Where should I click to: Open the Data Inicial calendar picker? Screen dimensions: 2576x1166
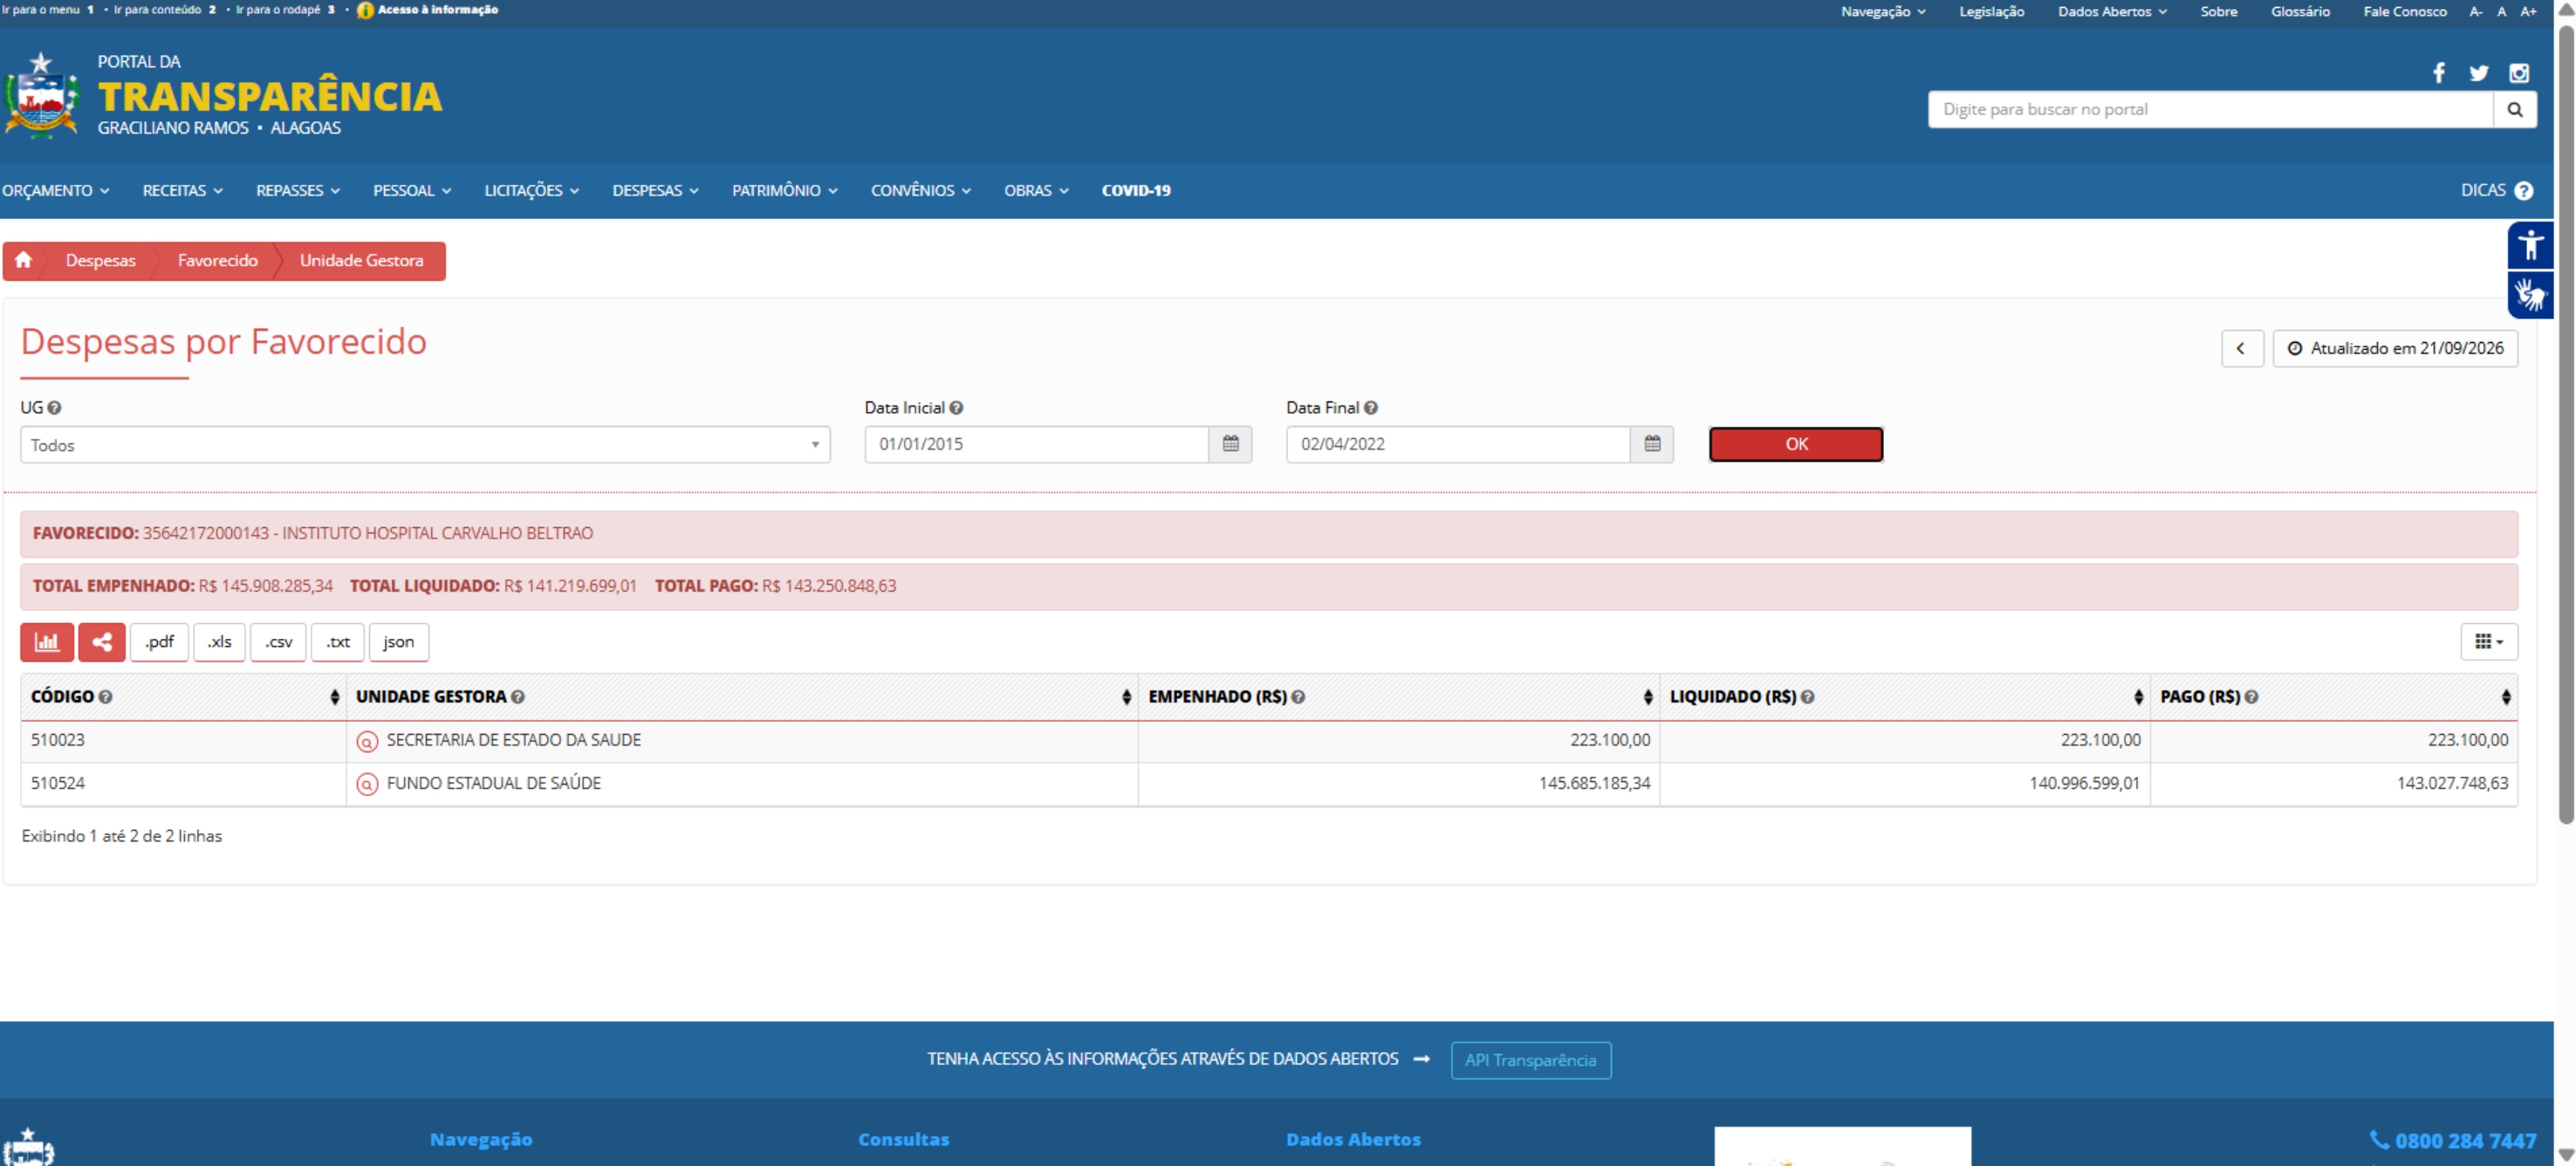(x=1230, y=444)
